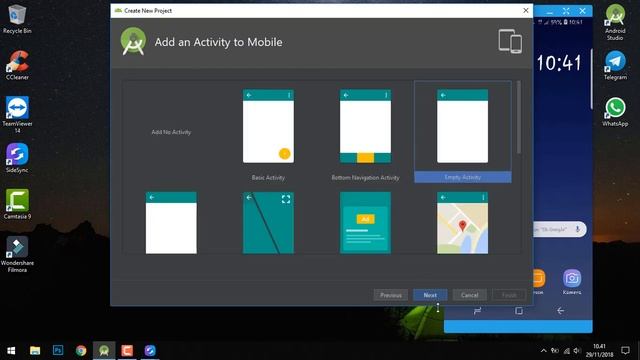640x360 pixels.
Task: Open the Windows Start menu
Action: point(11,351)
